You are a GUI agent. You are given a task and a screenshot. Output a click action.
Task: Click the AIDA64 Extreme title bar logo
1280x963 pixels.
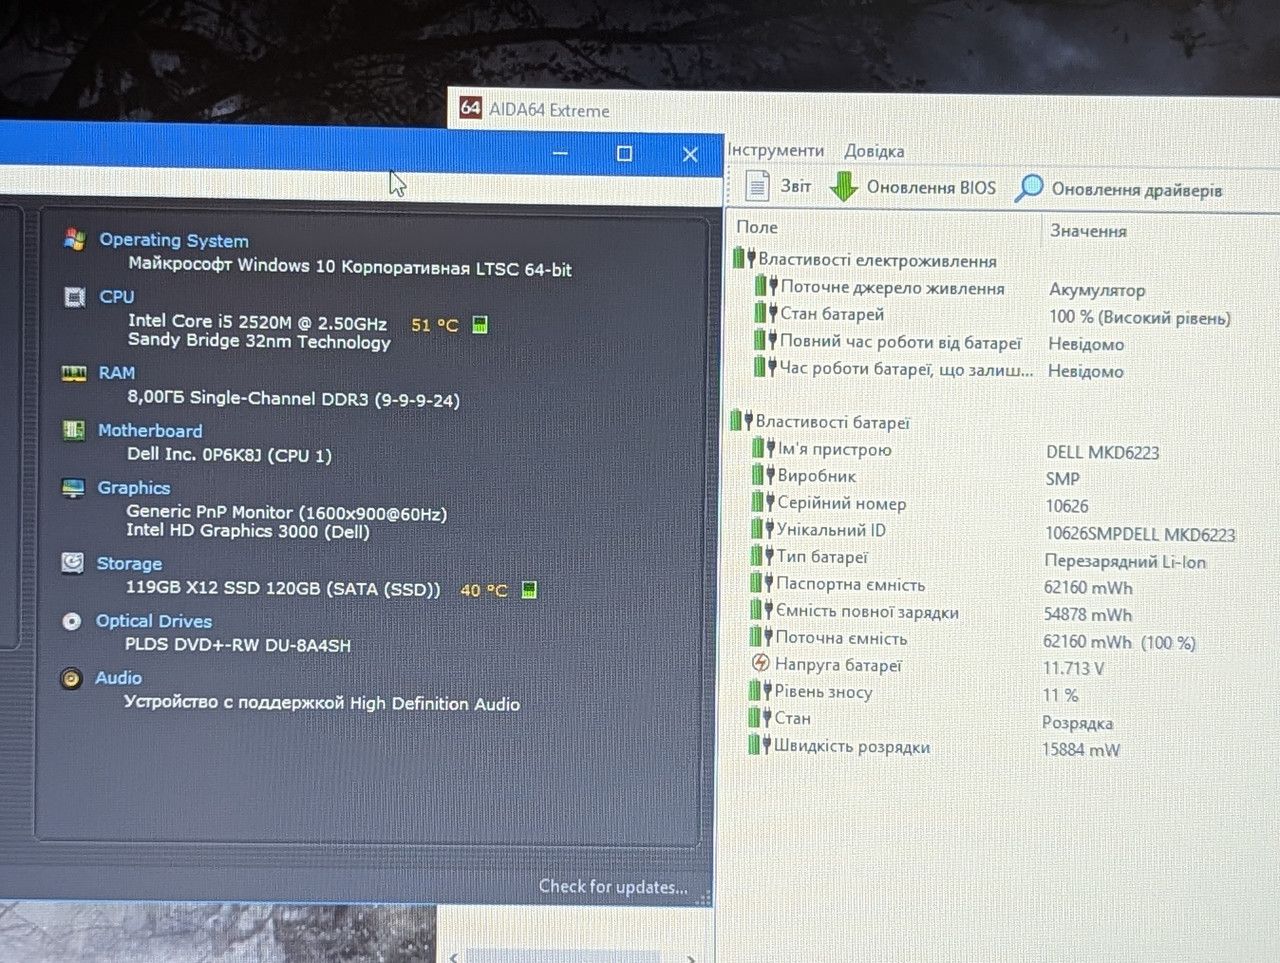[x=470, y=107]
